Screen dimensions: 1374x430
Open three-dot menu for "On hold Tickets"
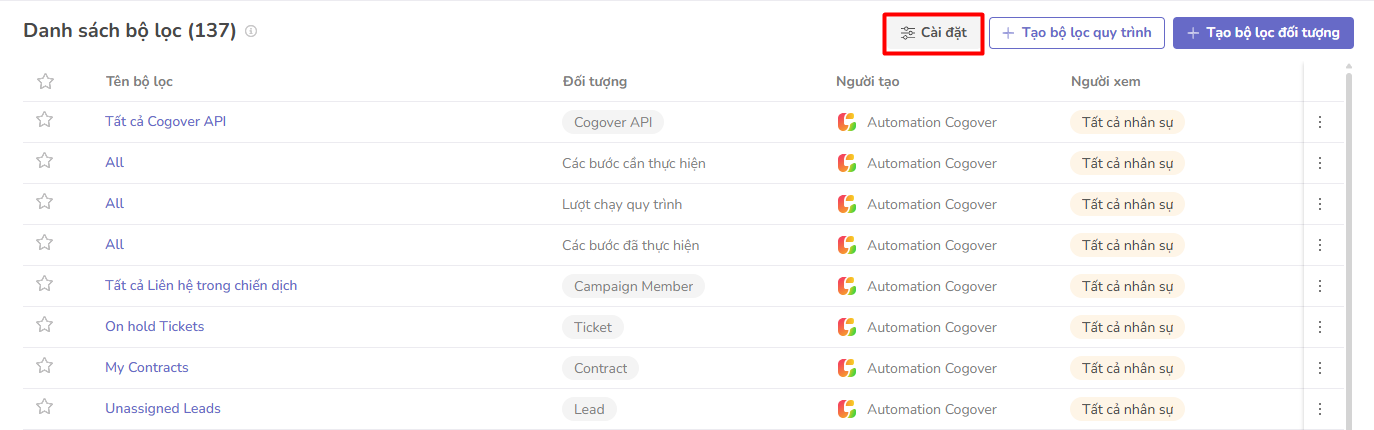[x=1319, y=327]
